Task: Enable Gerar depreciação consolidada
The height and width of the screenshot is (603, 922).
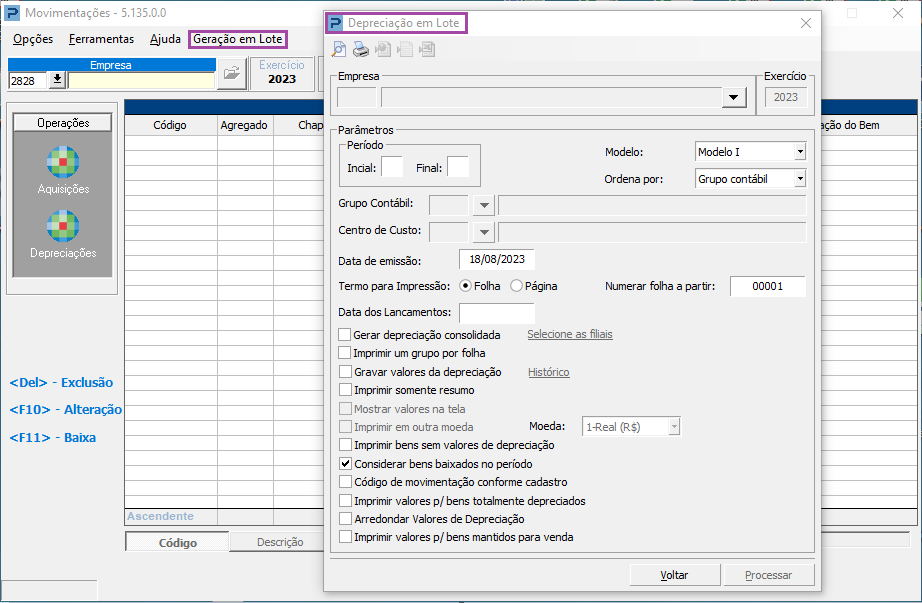Action: click(345, 335)
